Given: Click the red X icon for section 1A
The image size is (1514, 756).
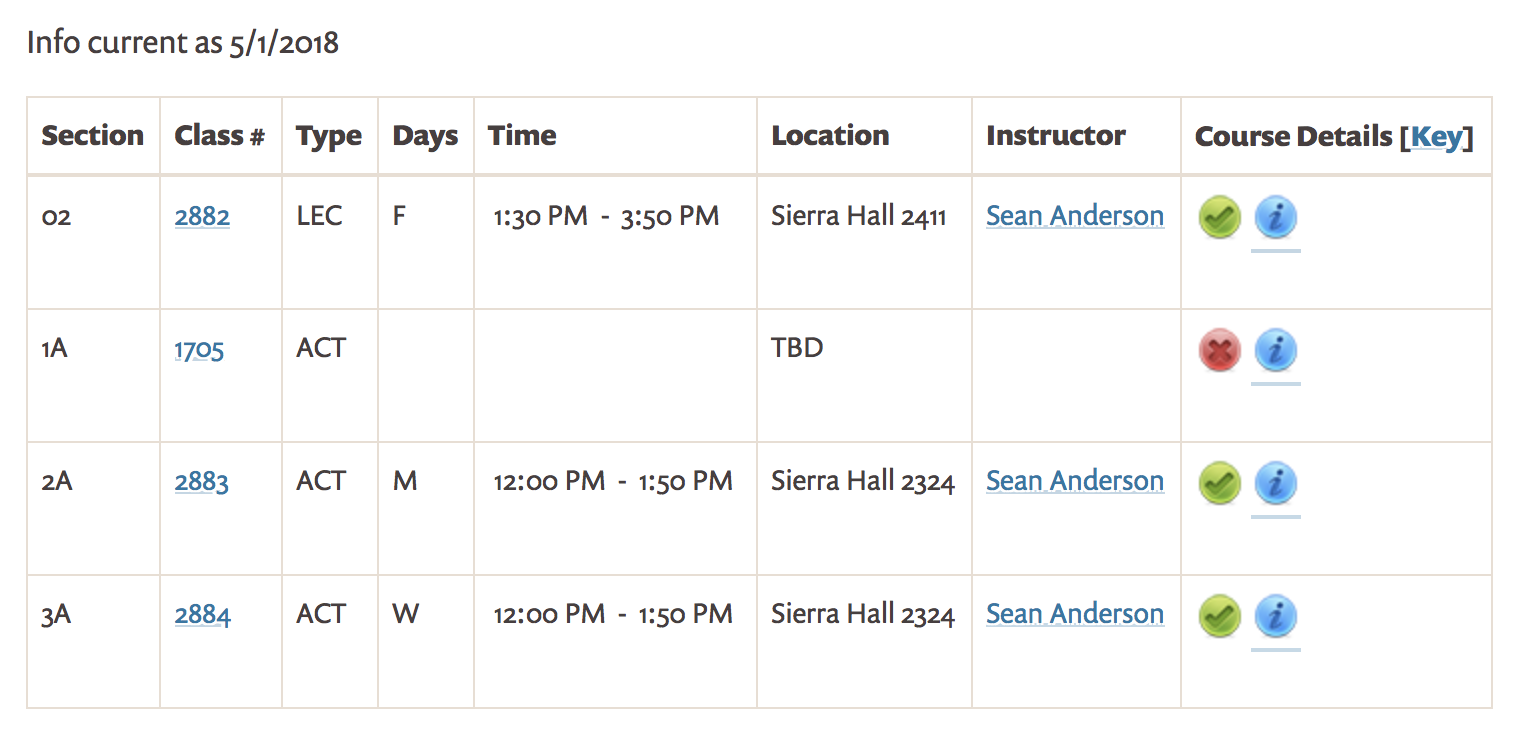Looking at the screenshot, I should [1219, 350].
